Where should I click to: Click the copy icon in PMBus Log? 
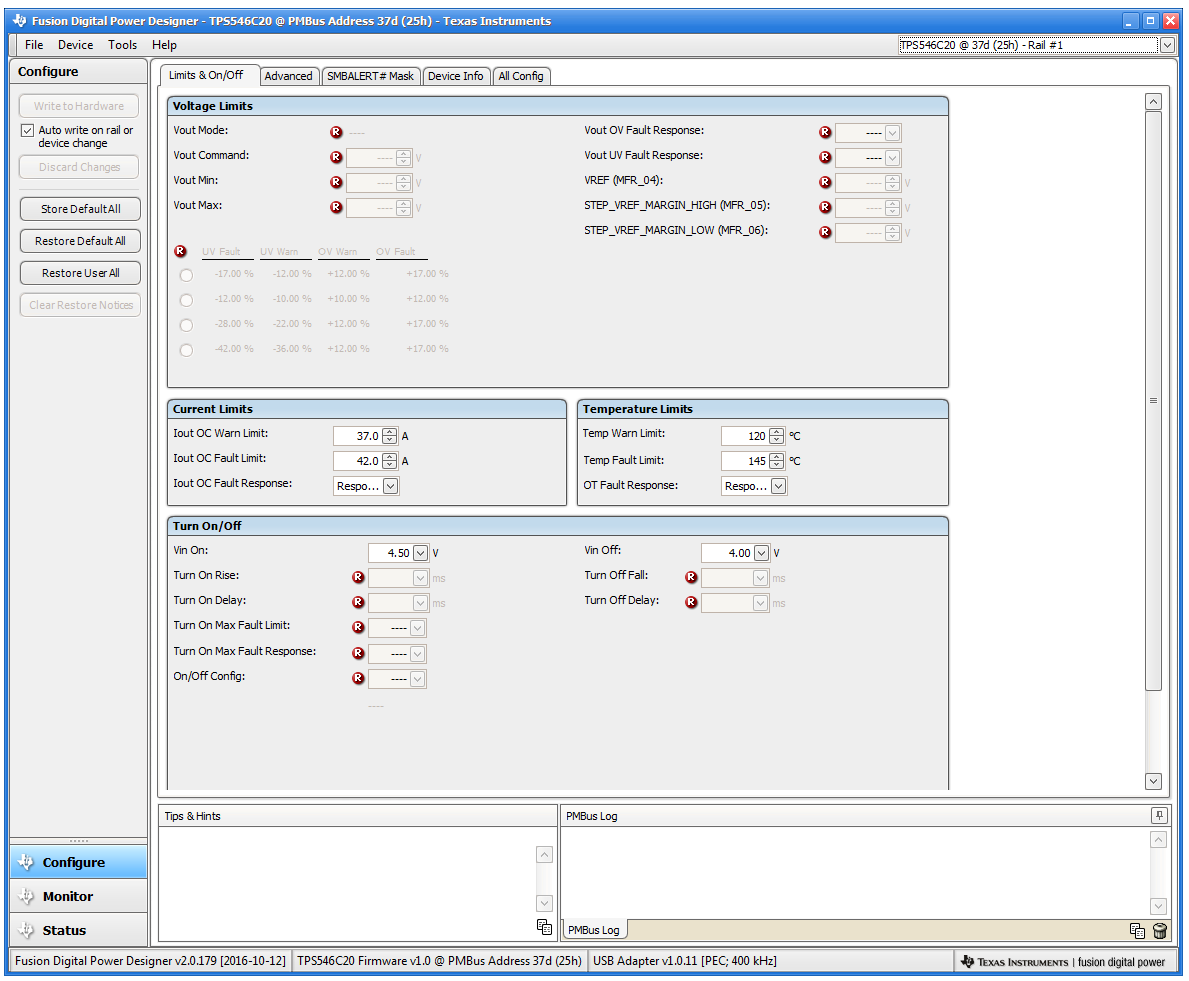(x=1137, y=931)
